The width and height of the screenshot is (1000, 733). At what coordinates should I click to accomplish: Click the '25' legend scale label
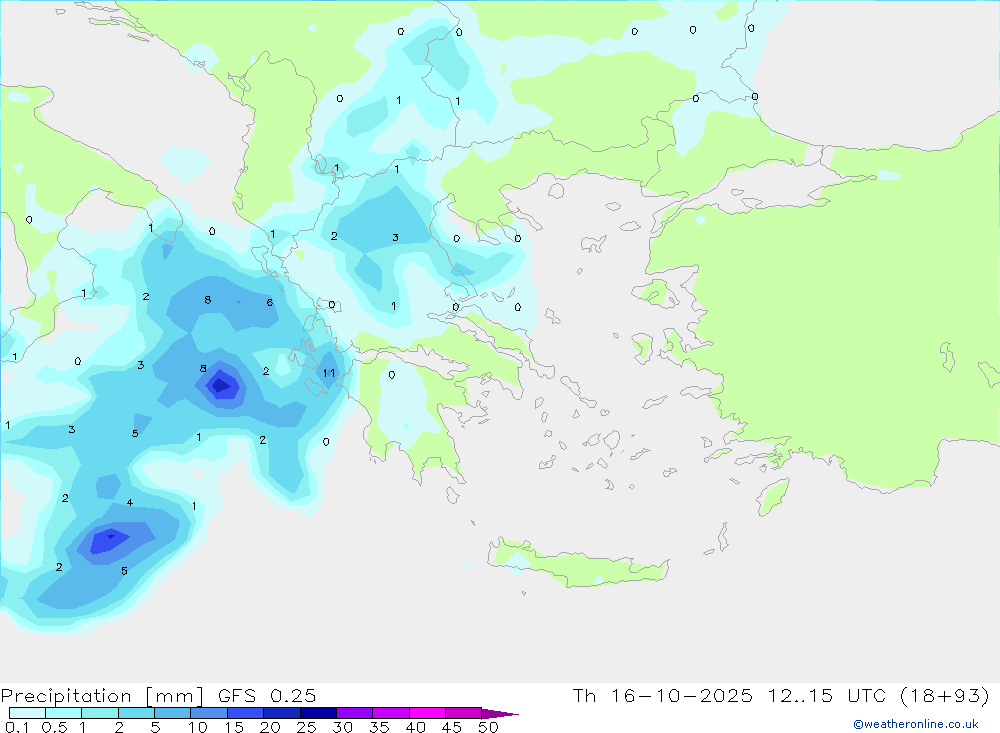coord(306,727)
